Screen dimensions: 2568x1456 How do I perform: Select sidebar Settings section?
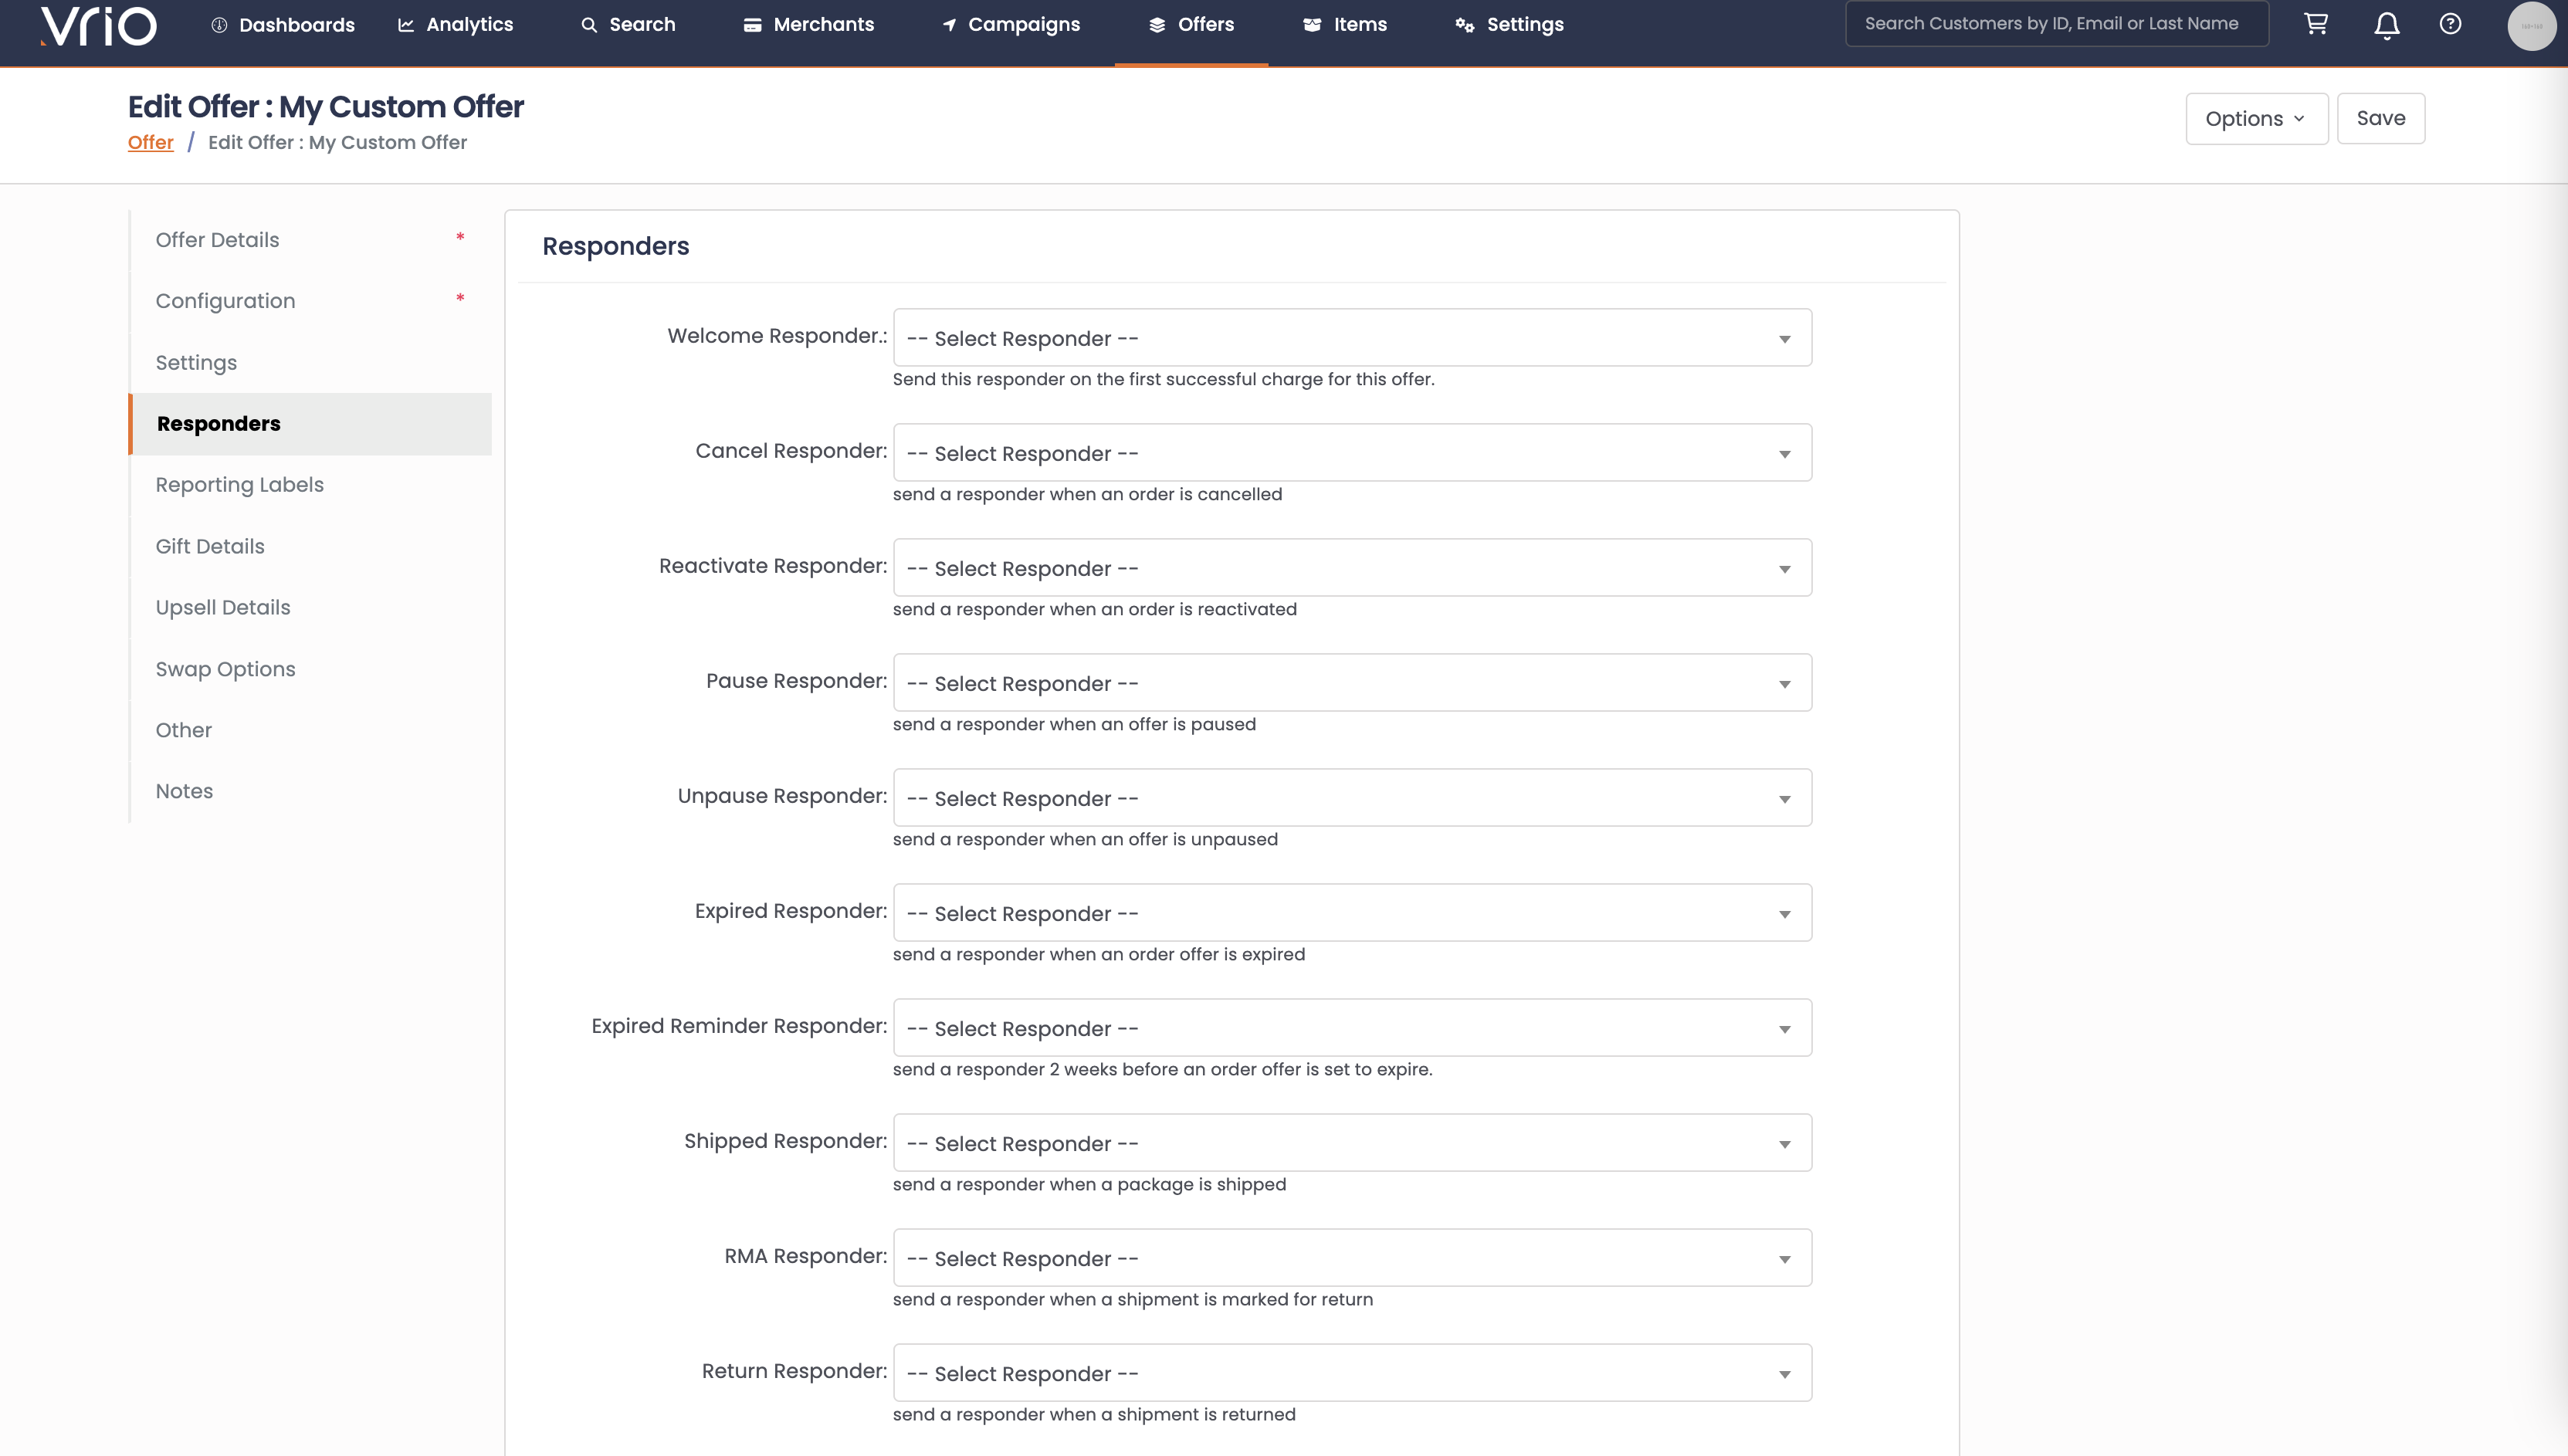coord(311,363)
